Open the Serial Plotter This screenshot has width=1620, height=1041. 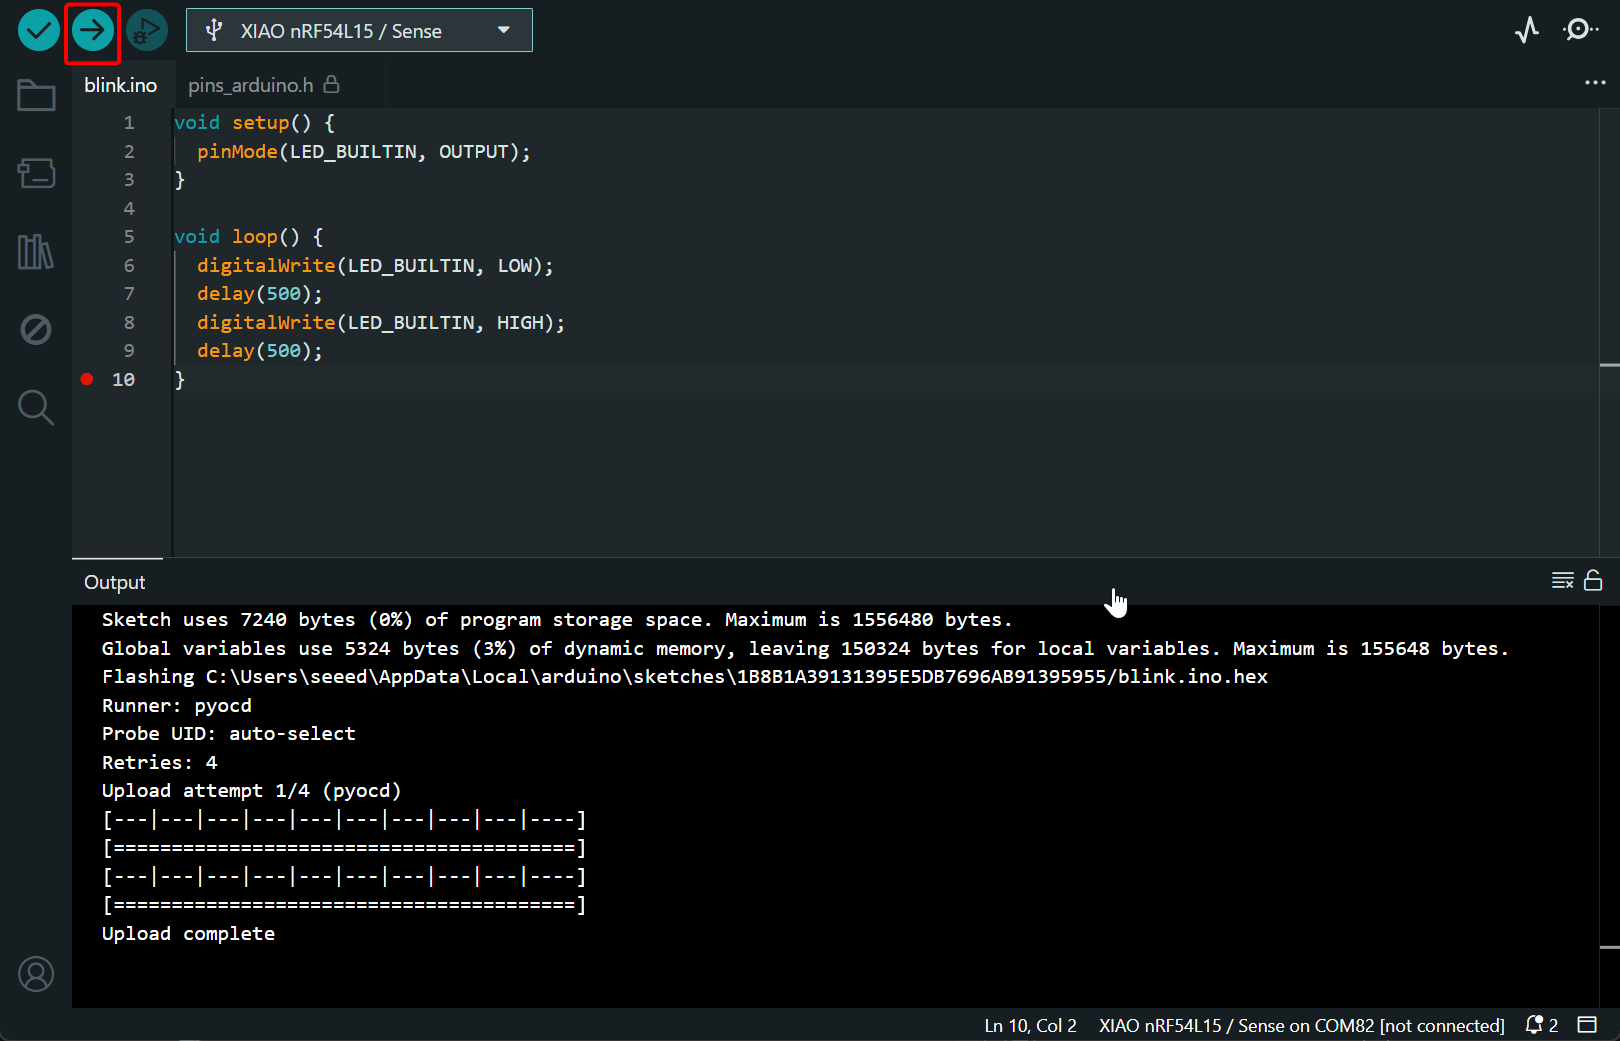1526,30
